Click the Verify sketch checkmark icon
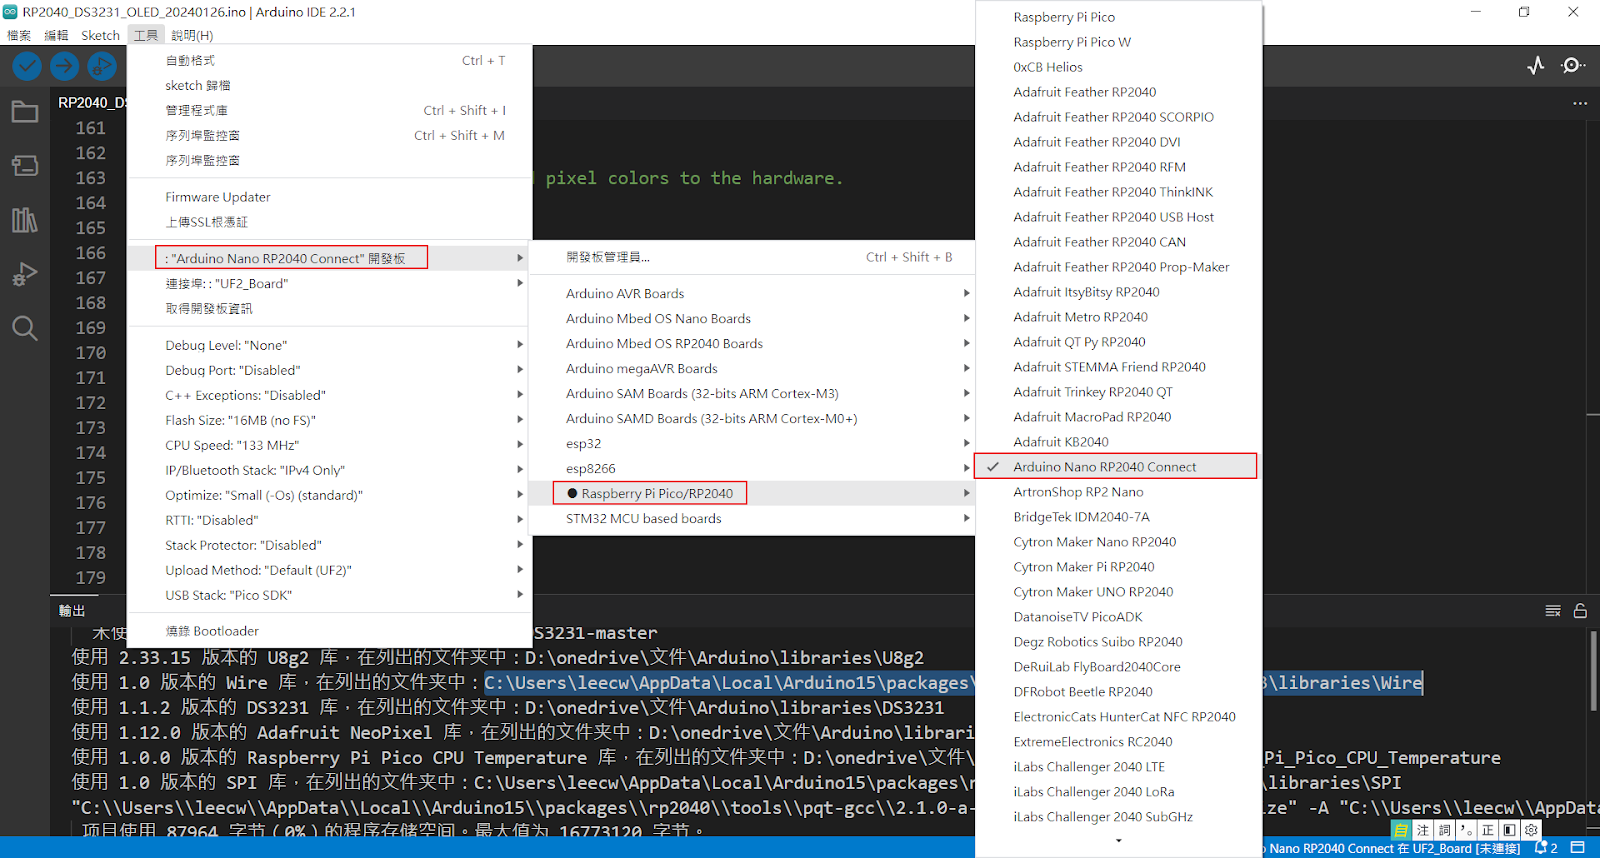Screen dimensions: 1600x858 [x=27, y=66]
